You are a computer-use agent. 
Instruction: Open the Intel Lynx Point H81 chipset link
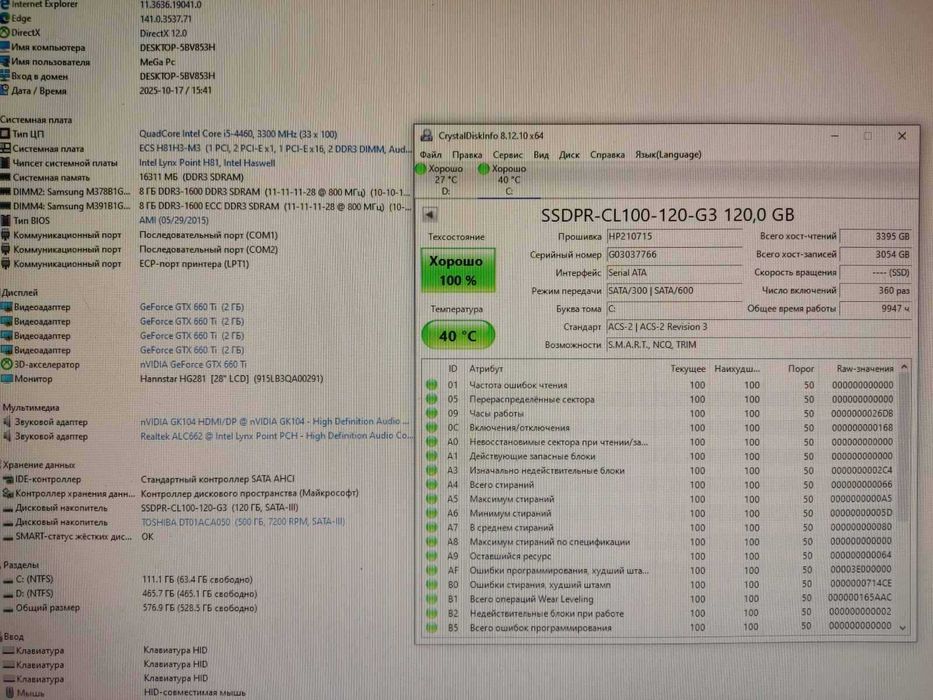tap(207, 163)
